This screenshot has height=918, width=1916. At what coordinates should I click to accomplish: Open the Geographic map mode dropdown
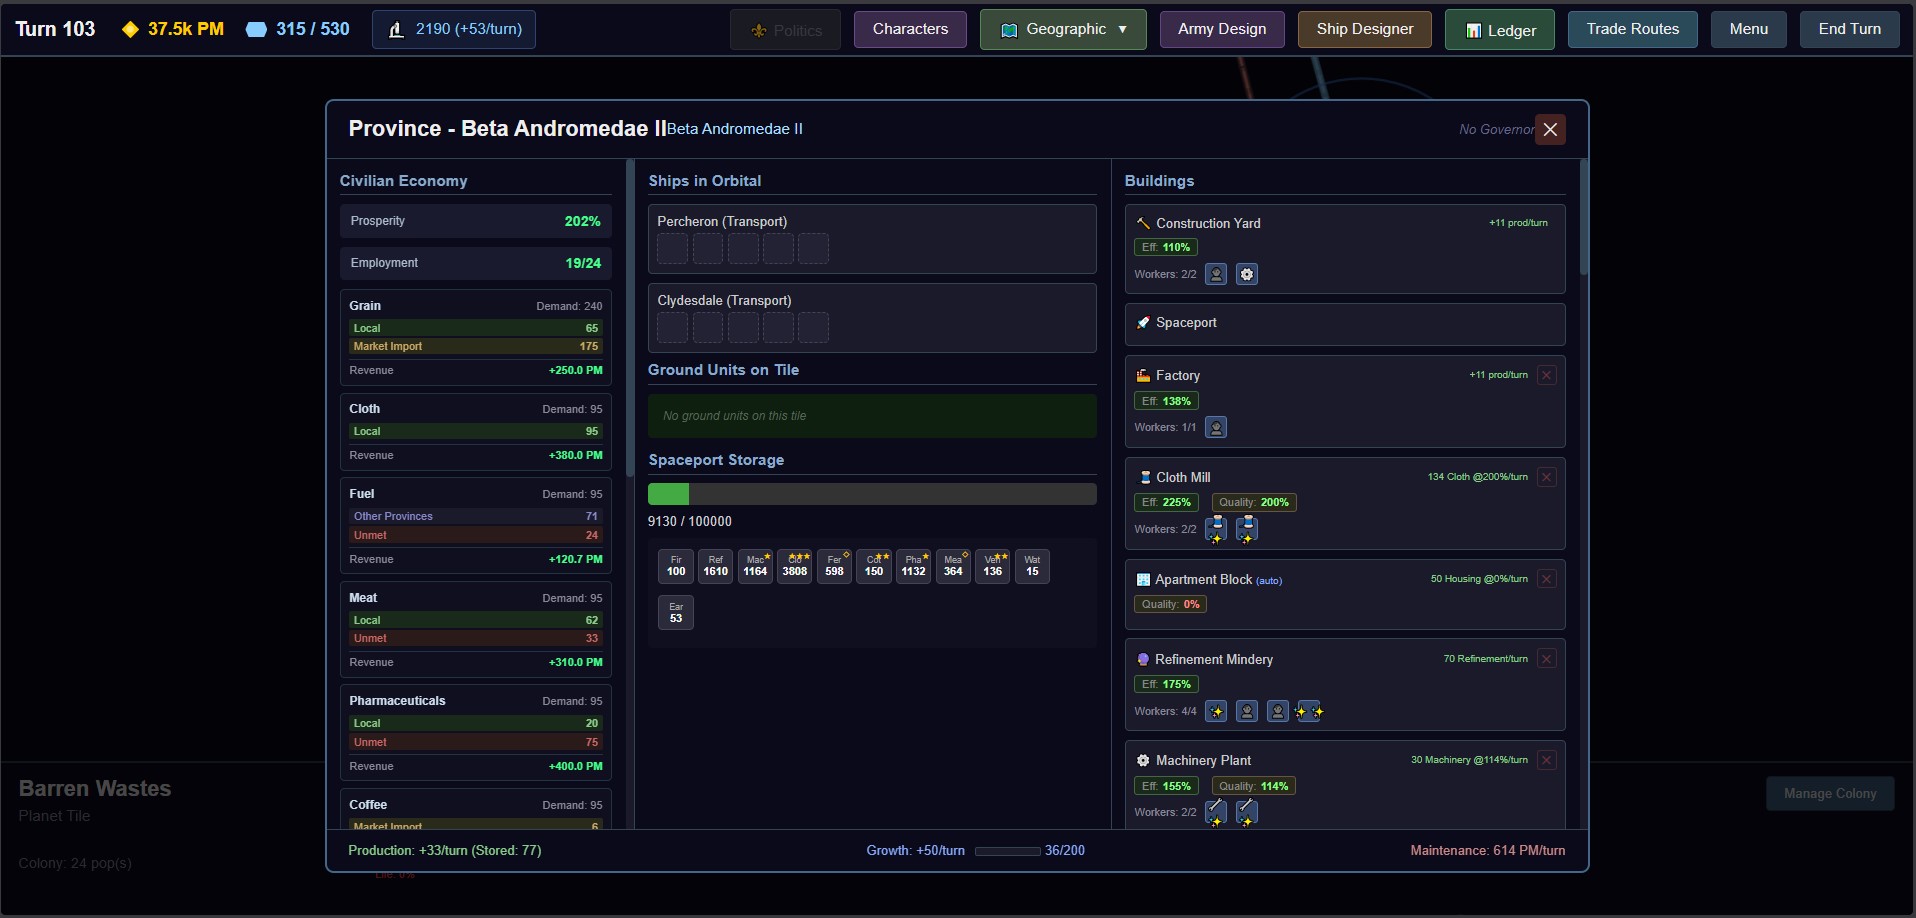click(1063, 29)
